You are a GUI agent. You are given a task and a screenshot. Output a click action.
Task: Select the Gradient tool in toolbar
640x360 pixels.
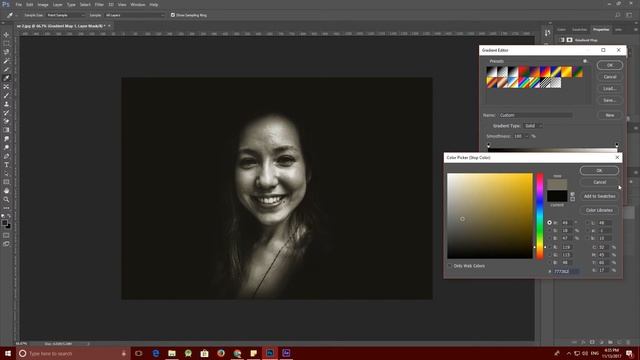click(6, 130)
